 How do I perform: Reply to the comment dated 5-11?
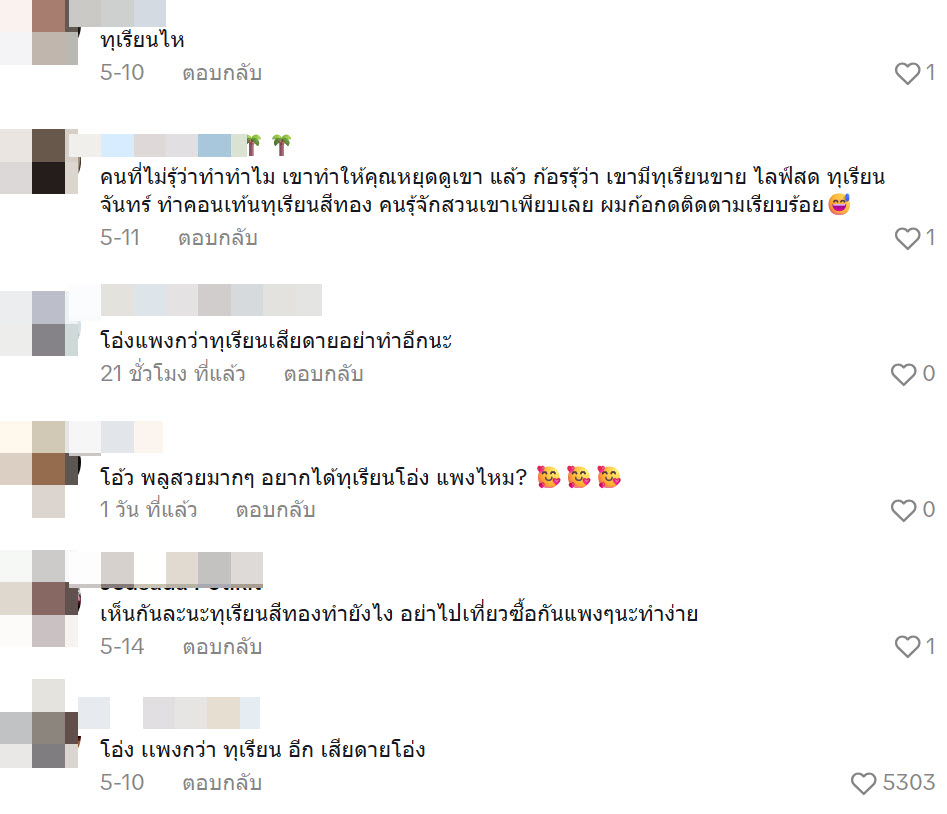[x=218, y=238]
